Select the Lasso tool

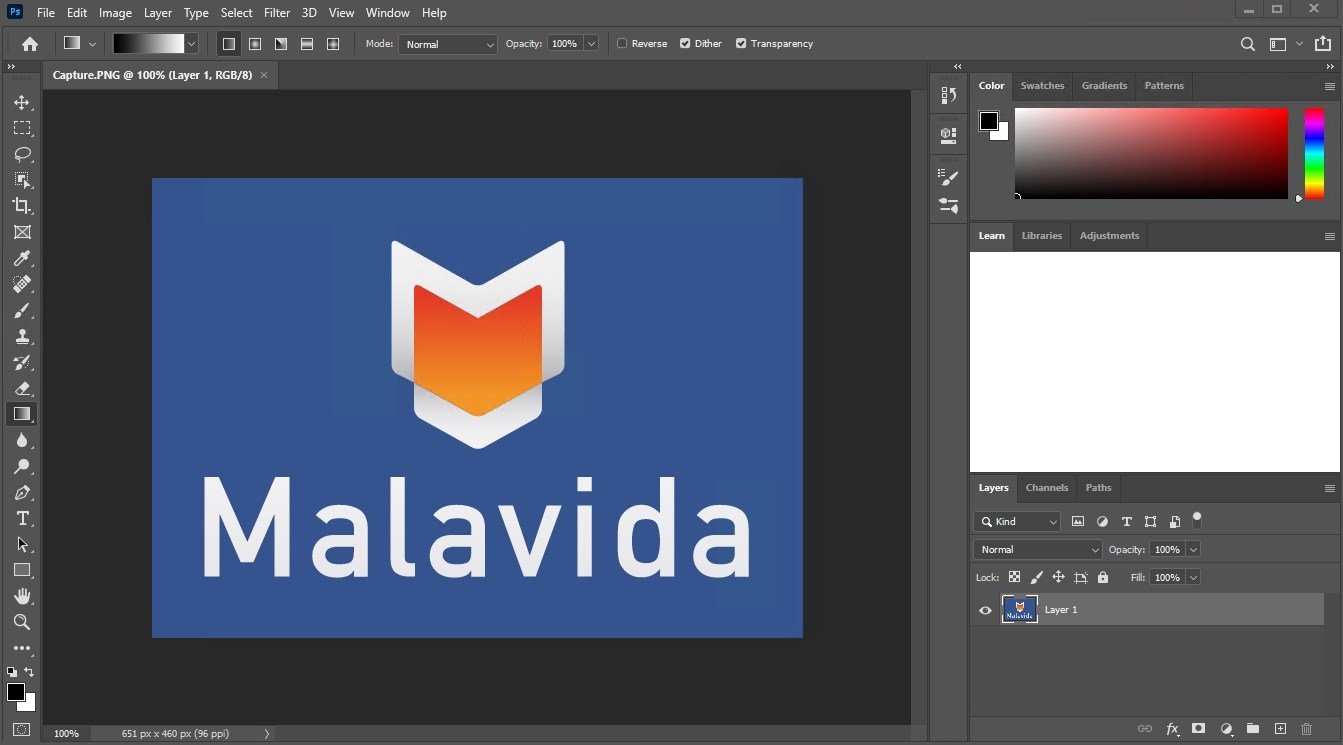22,154
